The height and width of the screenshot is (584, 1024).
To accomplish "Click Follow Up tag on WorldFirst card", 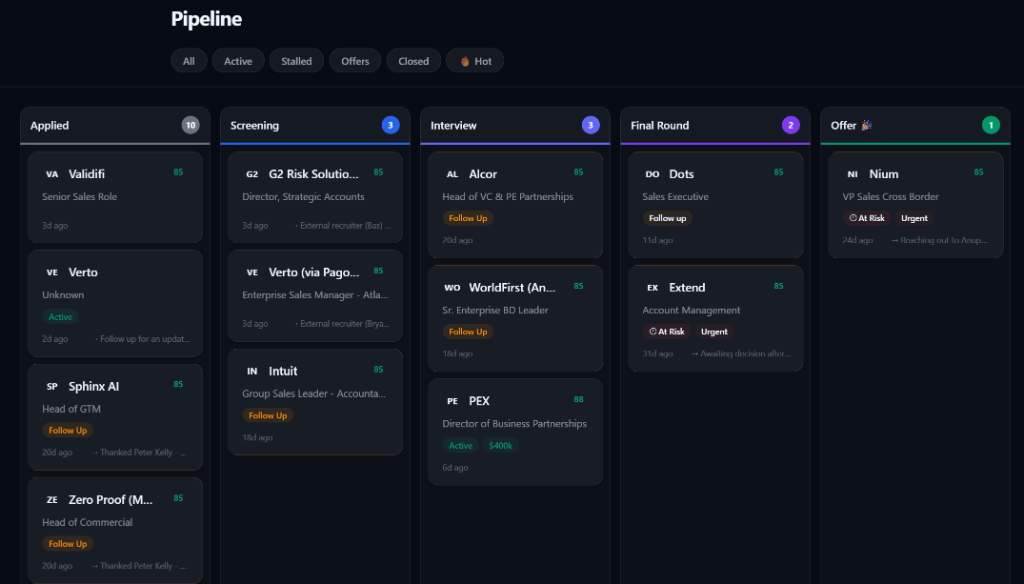I will [x=468, y=332].
